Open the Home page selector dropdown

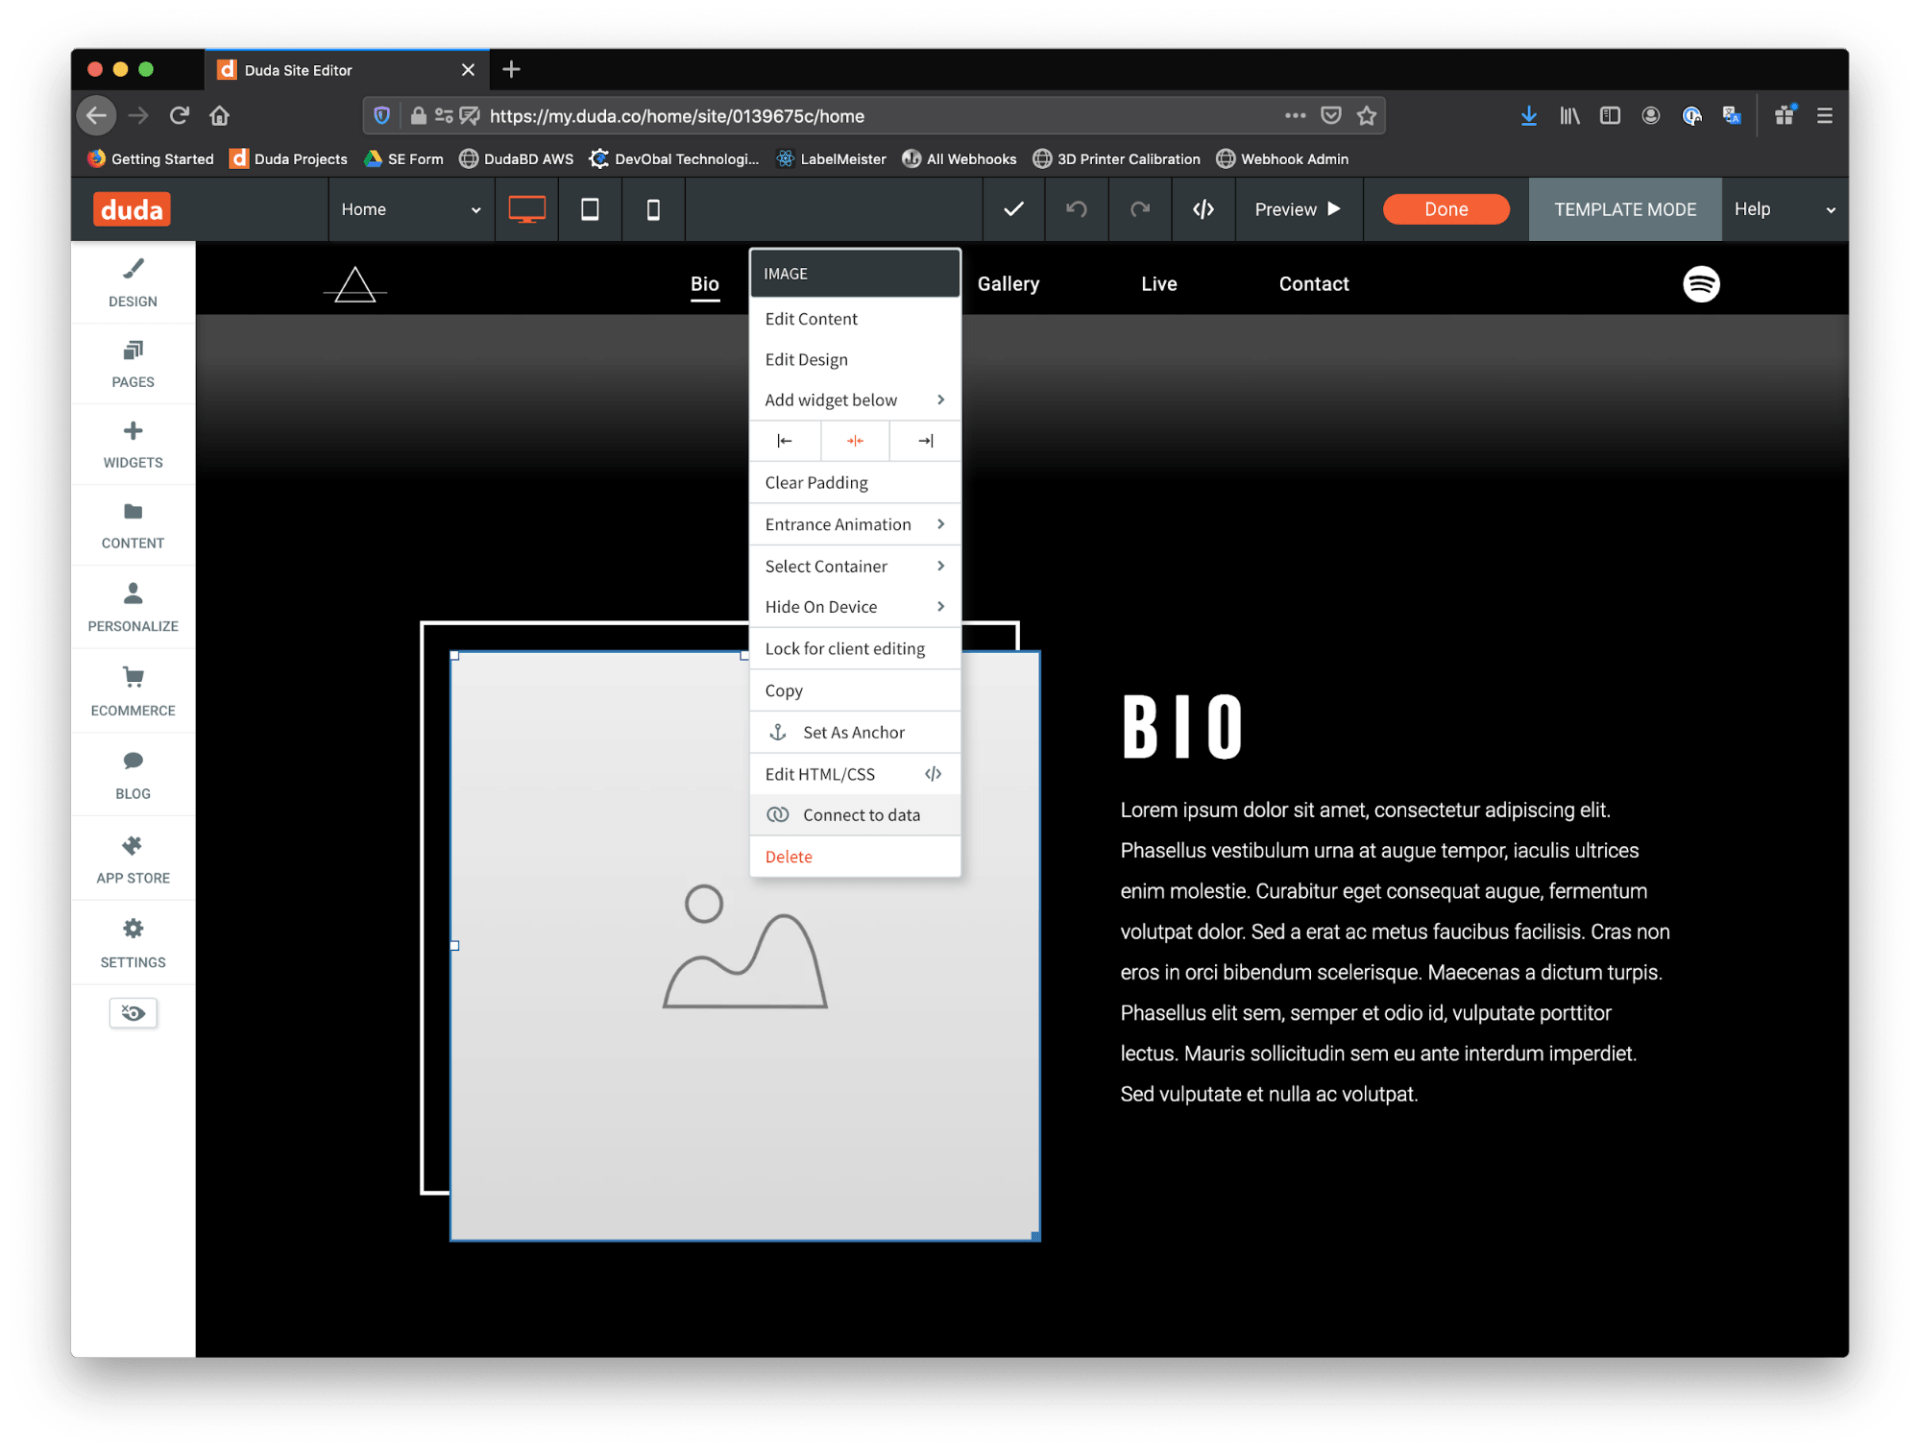411,209
